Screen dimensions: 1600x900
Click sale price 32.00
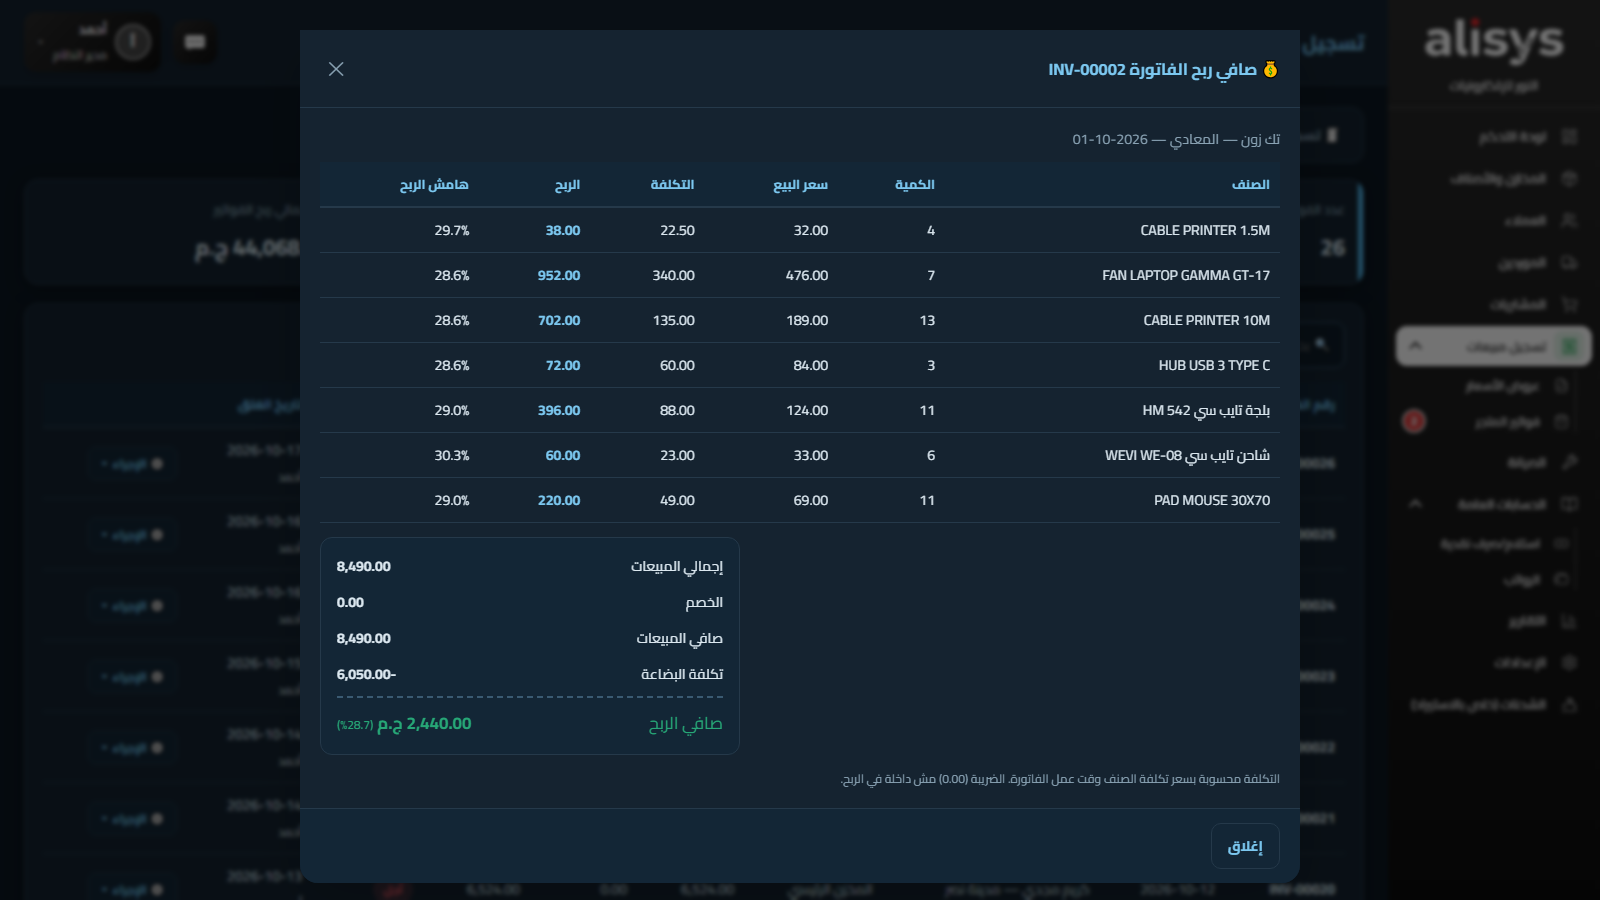tap(811, 230)
